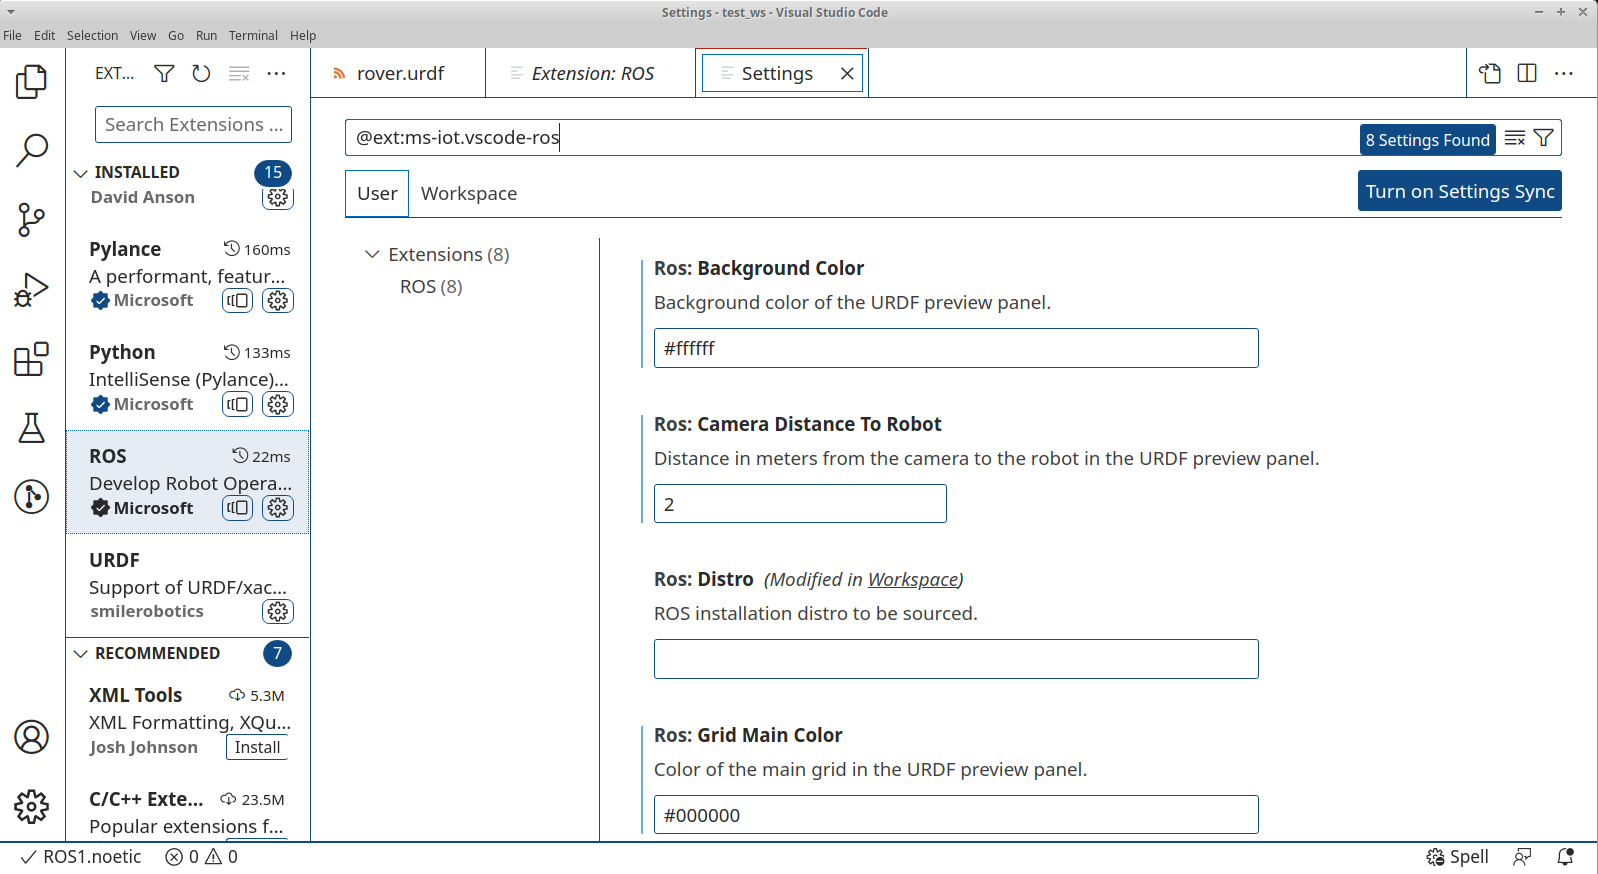This screenshot has width=1598, height=874.
Task: Click the split-rectangle button beside Python's gear
Action: tap(238, 404)
